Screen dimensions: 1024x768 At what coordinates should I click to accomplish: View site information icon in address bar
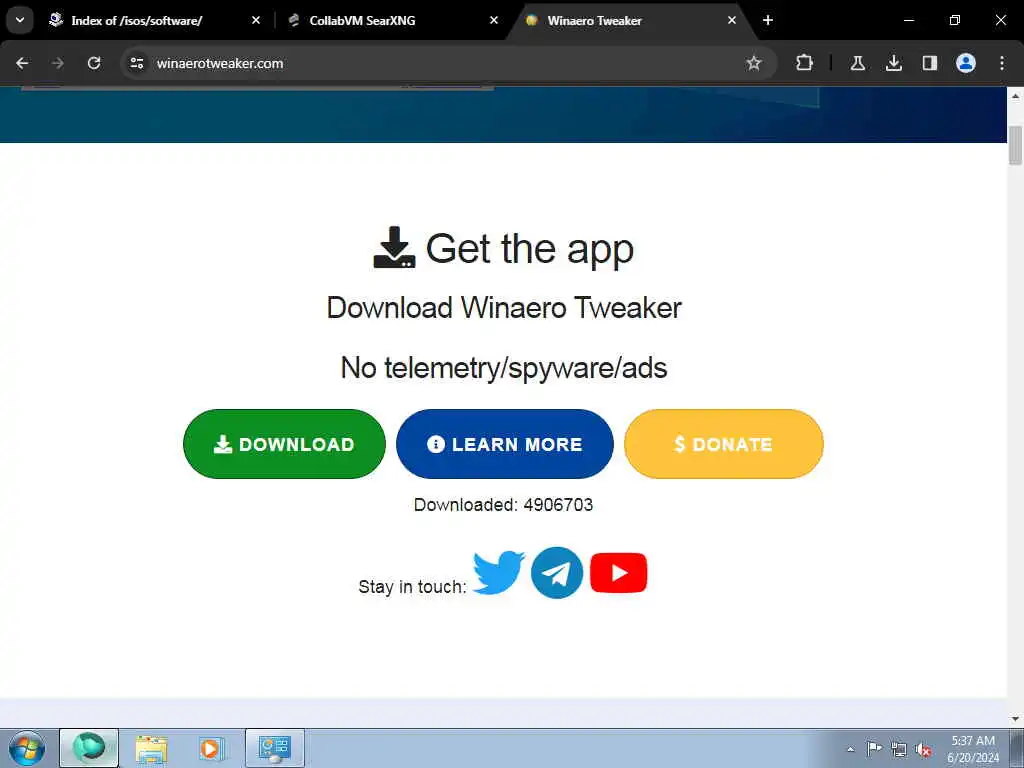136,63
